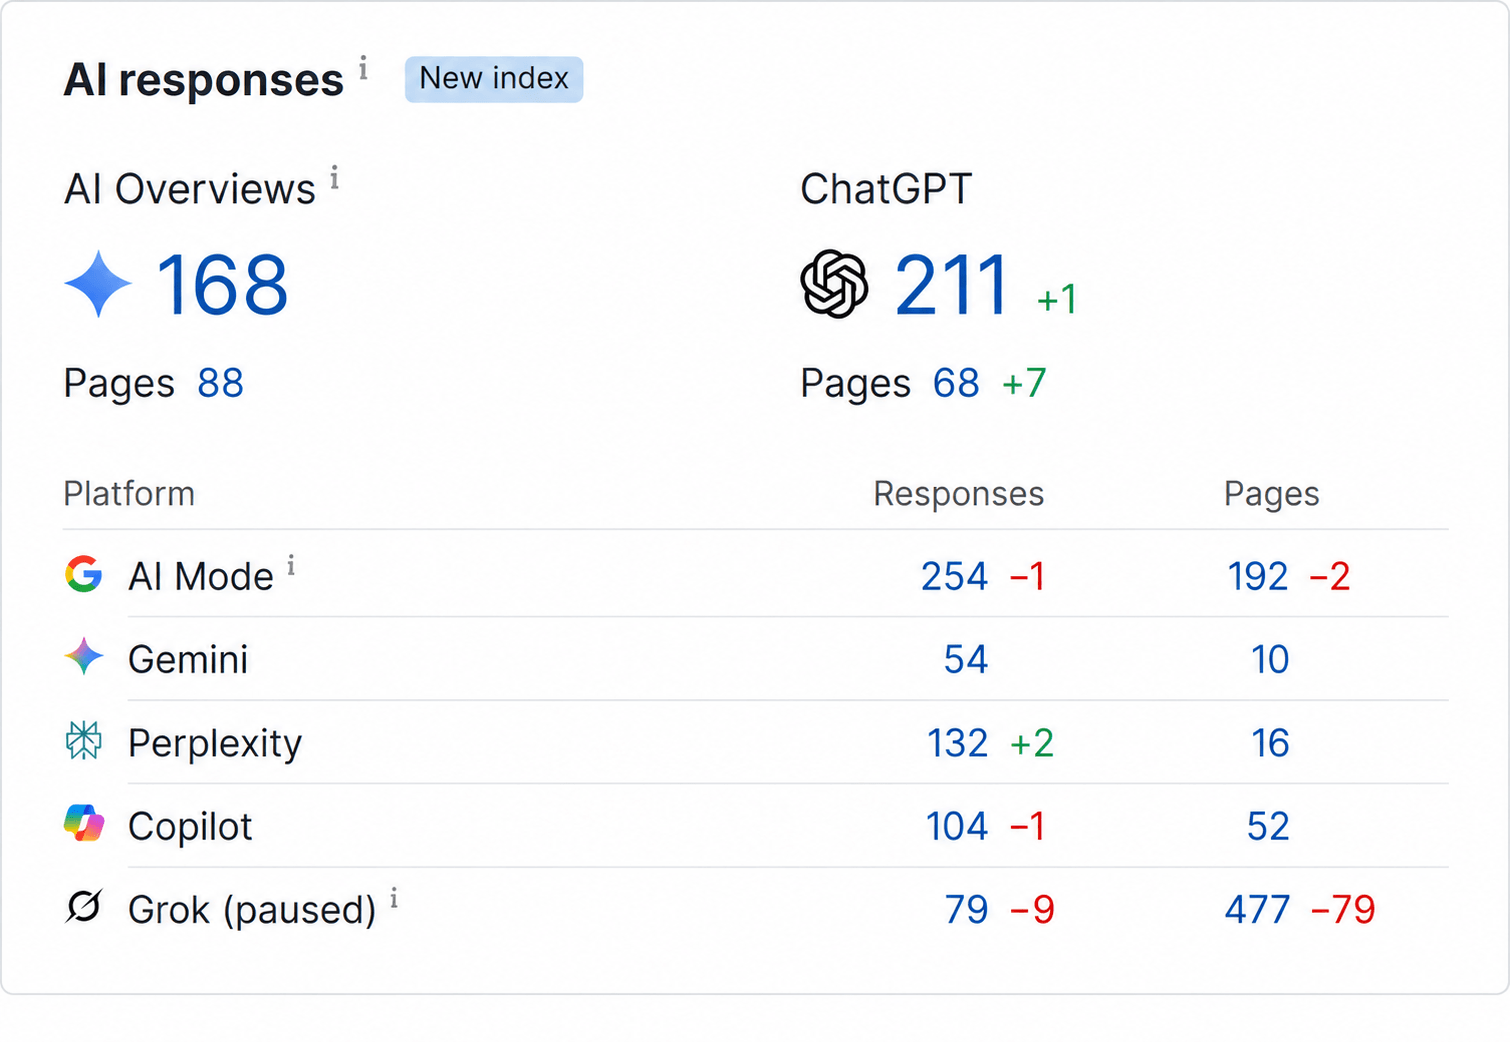
Task: Click the Perplexity logo icon
Action: [84, 741]
